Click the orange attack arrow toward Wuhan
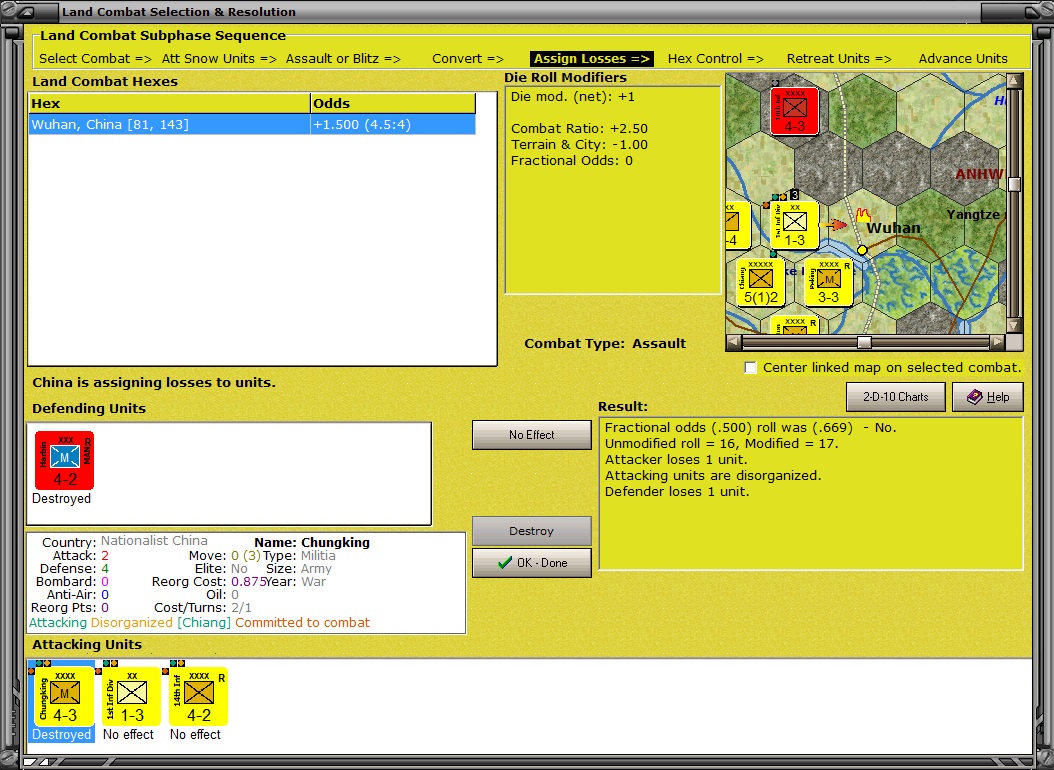The width and height of the screenshot is (1054, 770). pyautogui.click(x=836, y=225)
